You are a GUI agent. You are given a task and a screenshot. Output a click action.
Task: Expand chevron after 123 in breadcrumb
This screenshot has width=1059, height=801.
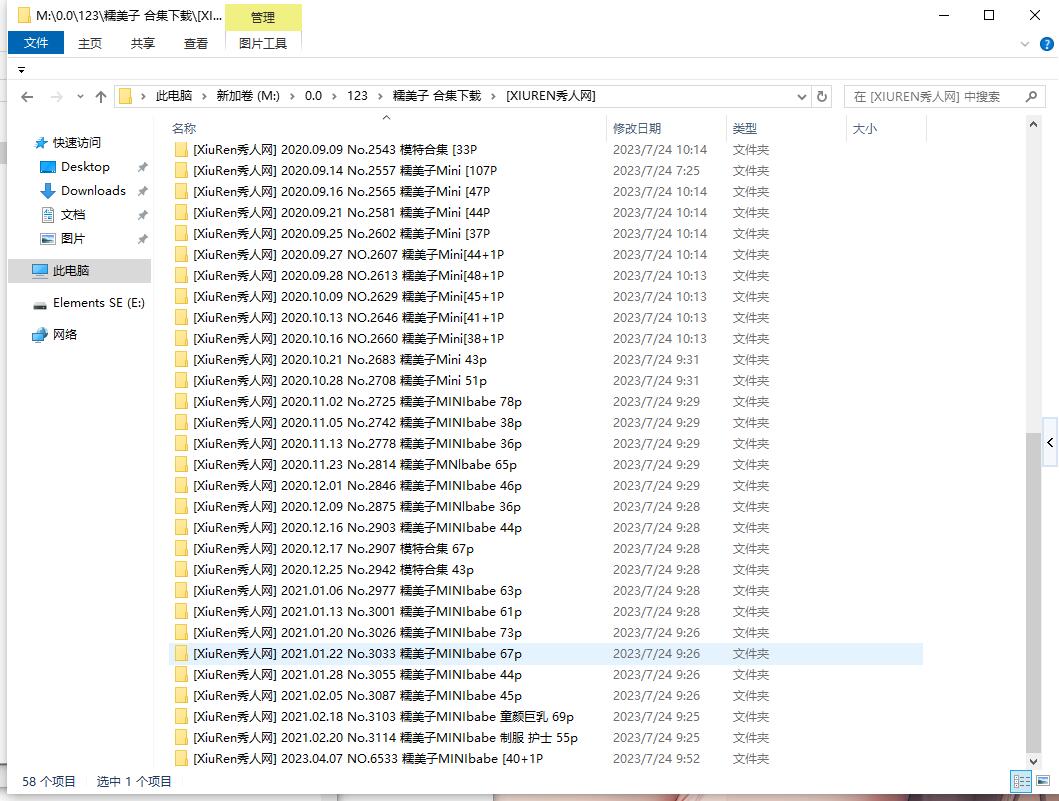tap(380, 97)
